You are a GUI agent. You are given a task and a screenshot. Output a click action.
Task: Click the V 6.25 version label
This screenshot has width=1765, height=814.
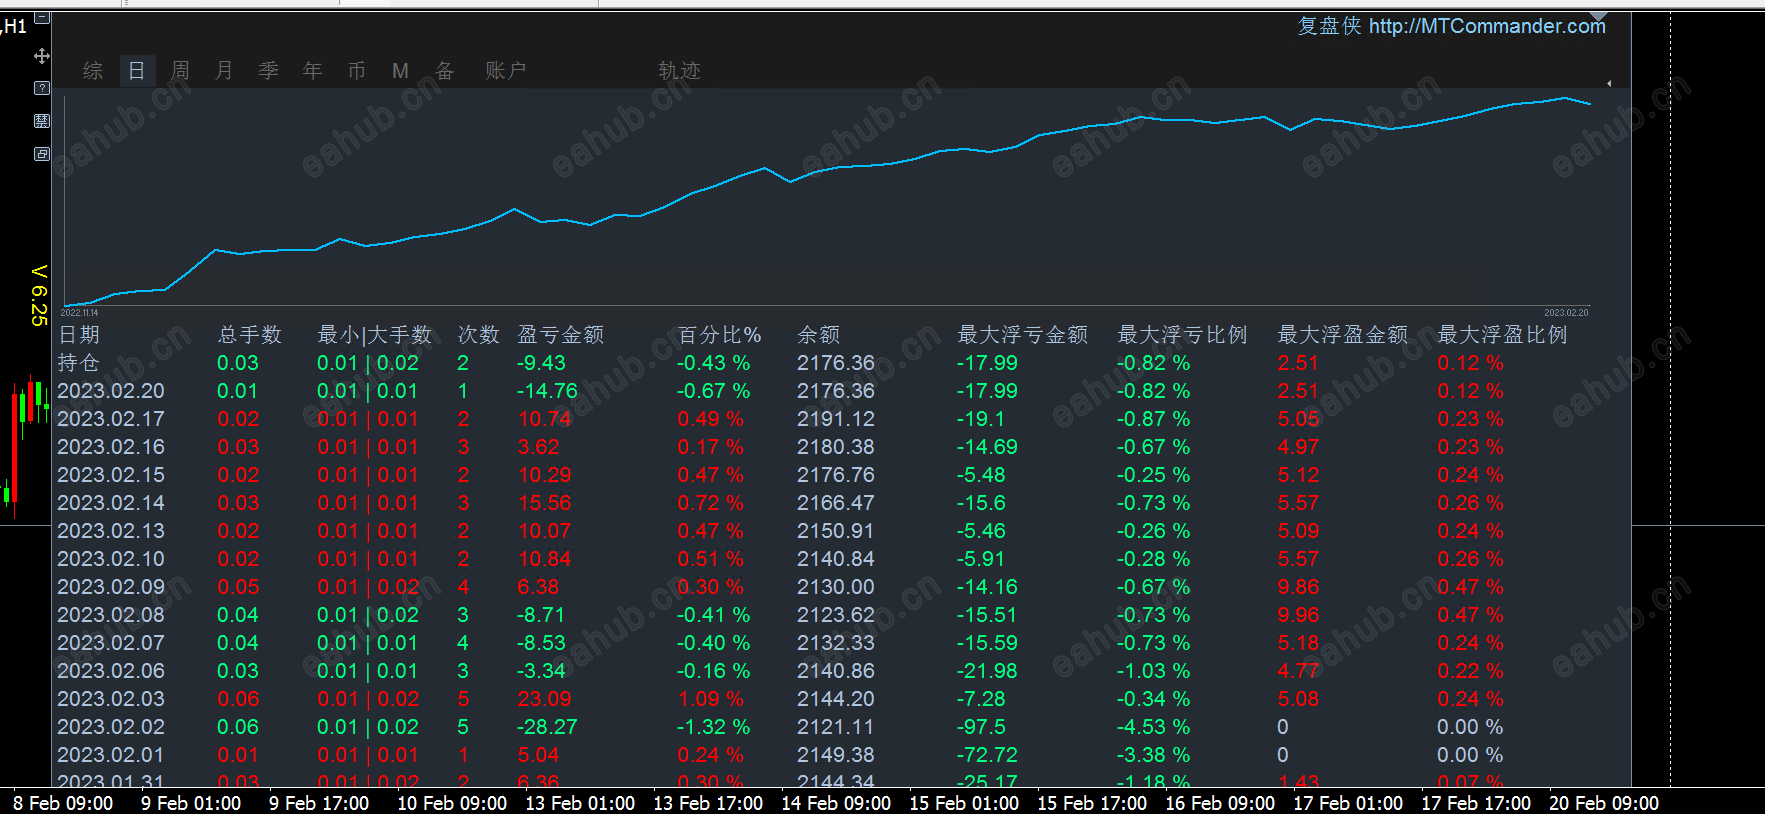click(x=39, y=295)
